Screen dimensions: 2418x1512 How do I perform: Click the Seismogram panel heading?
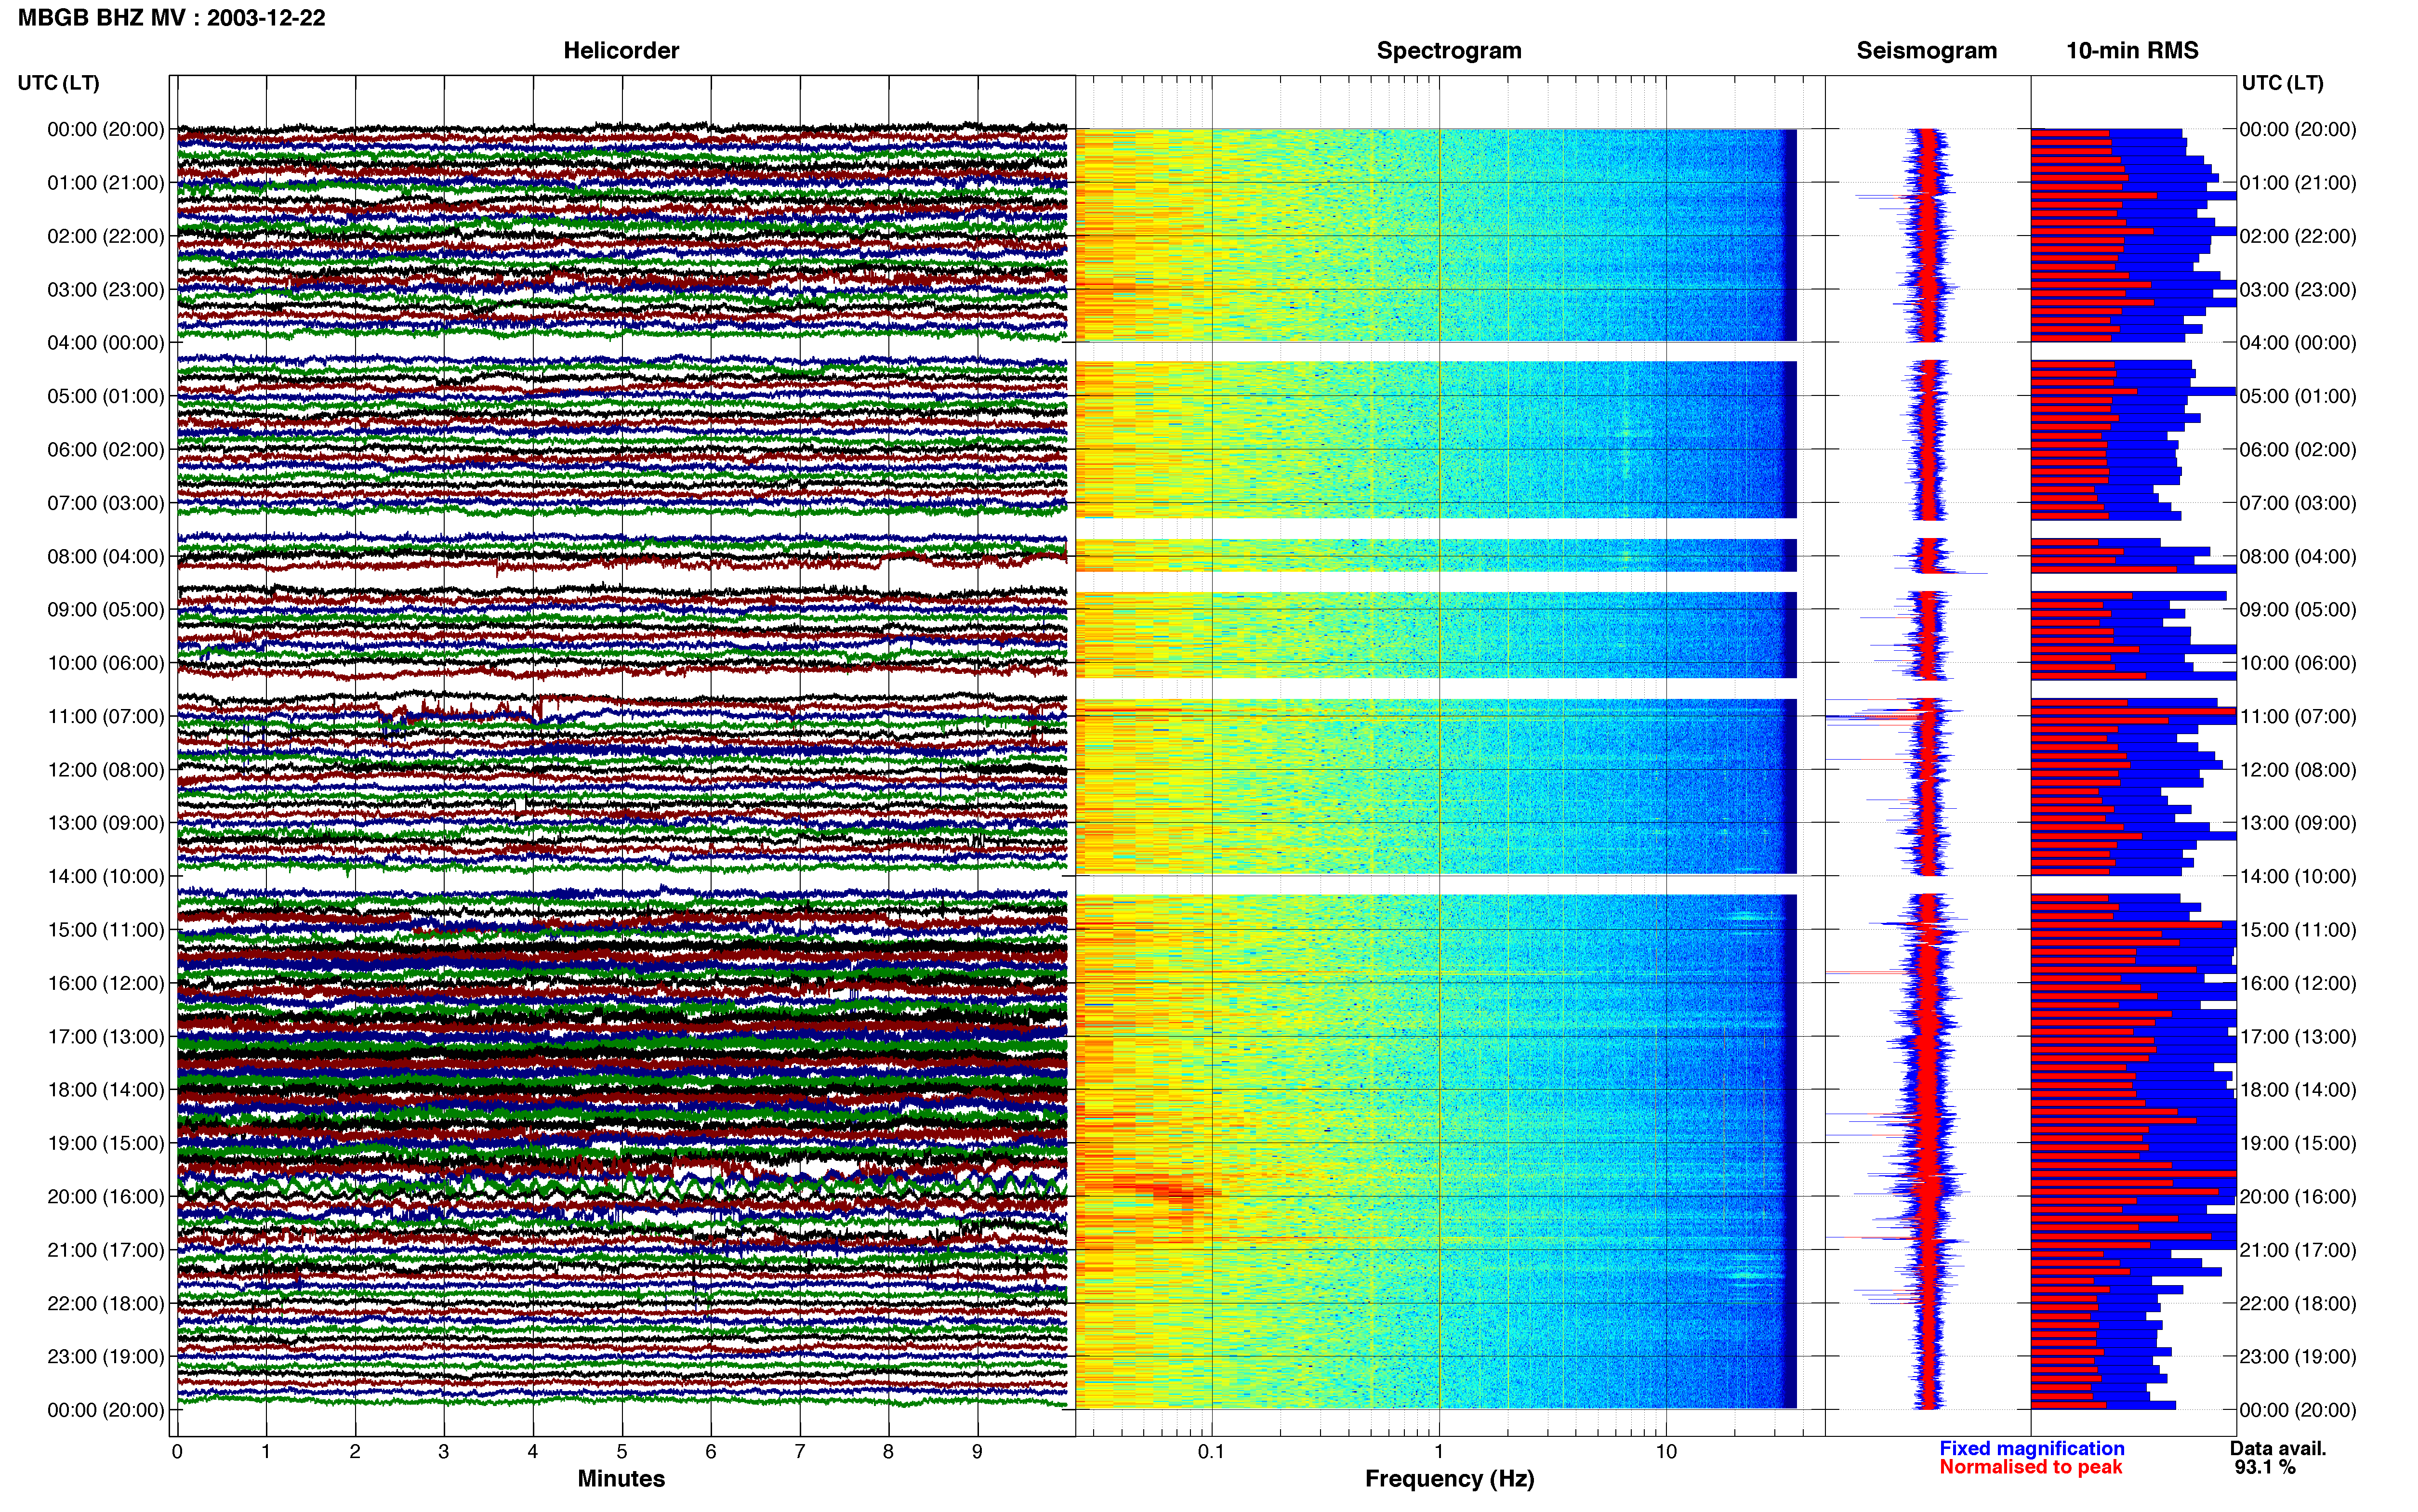click(1926, 51)
